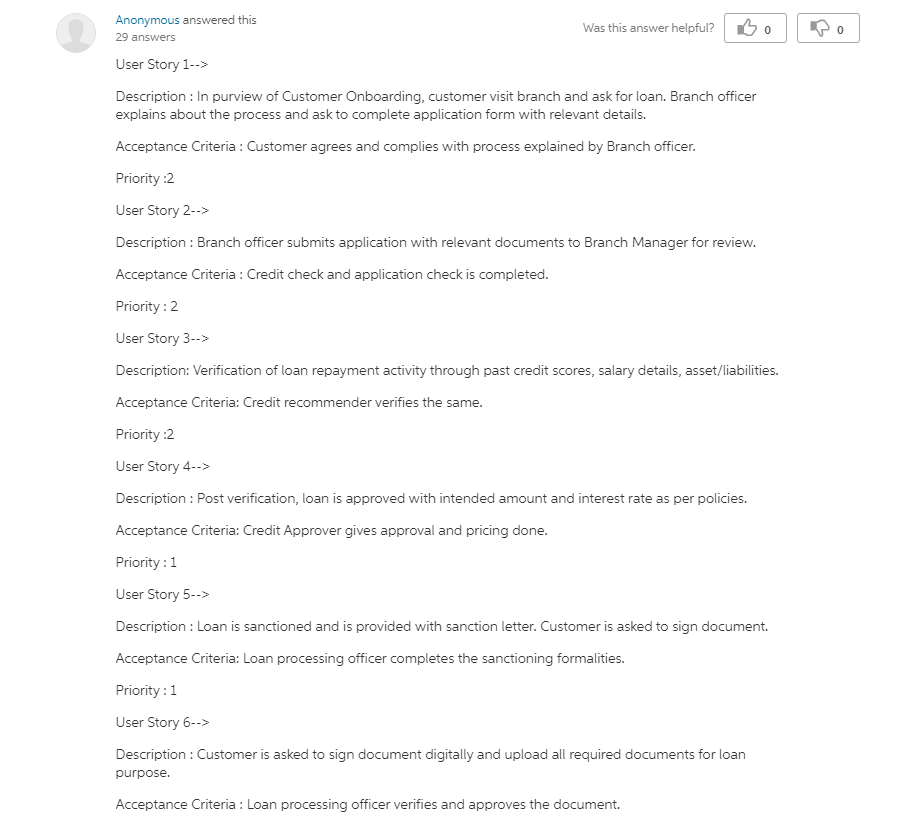
Task: Click the 'User Story 3-->' heading
Action: click(162, 339)
